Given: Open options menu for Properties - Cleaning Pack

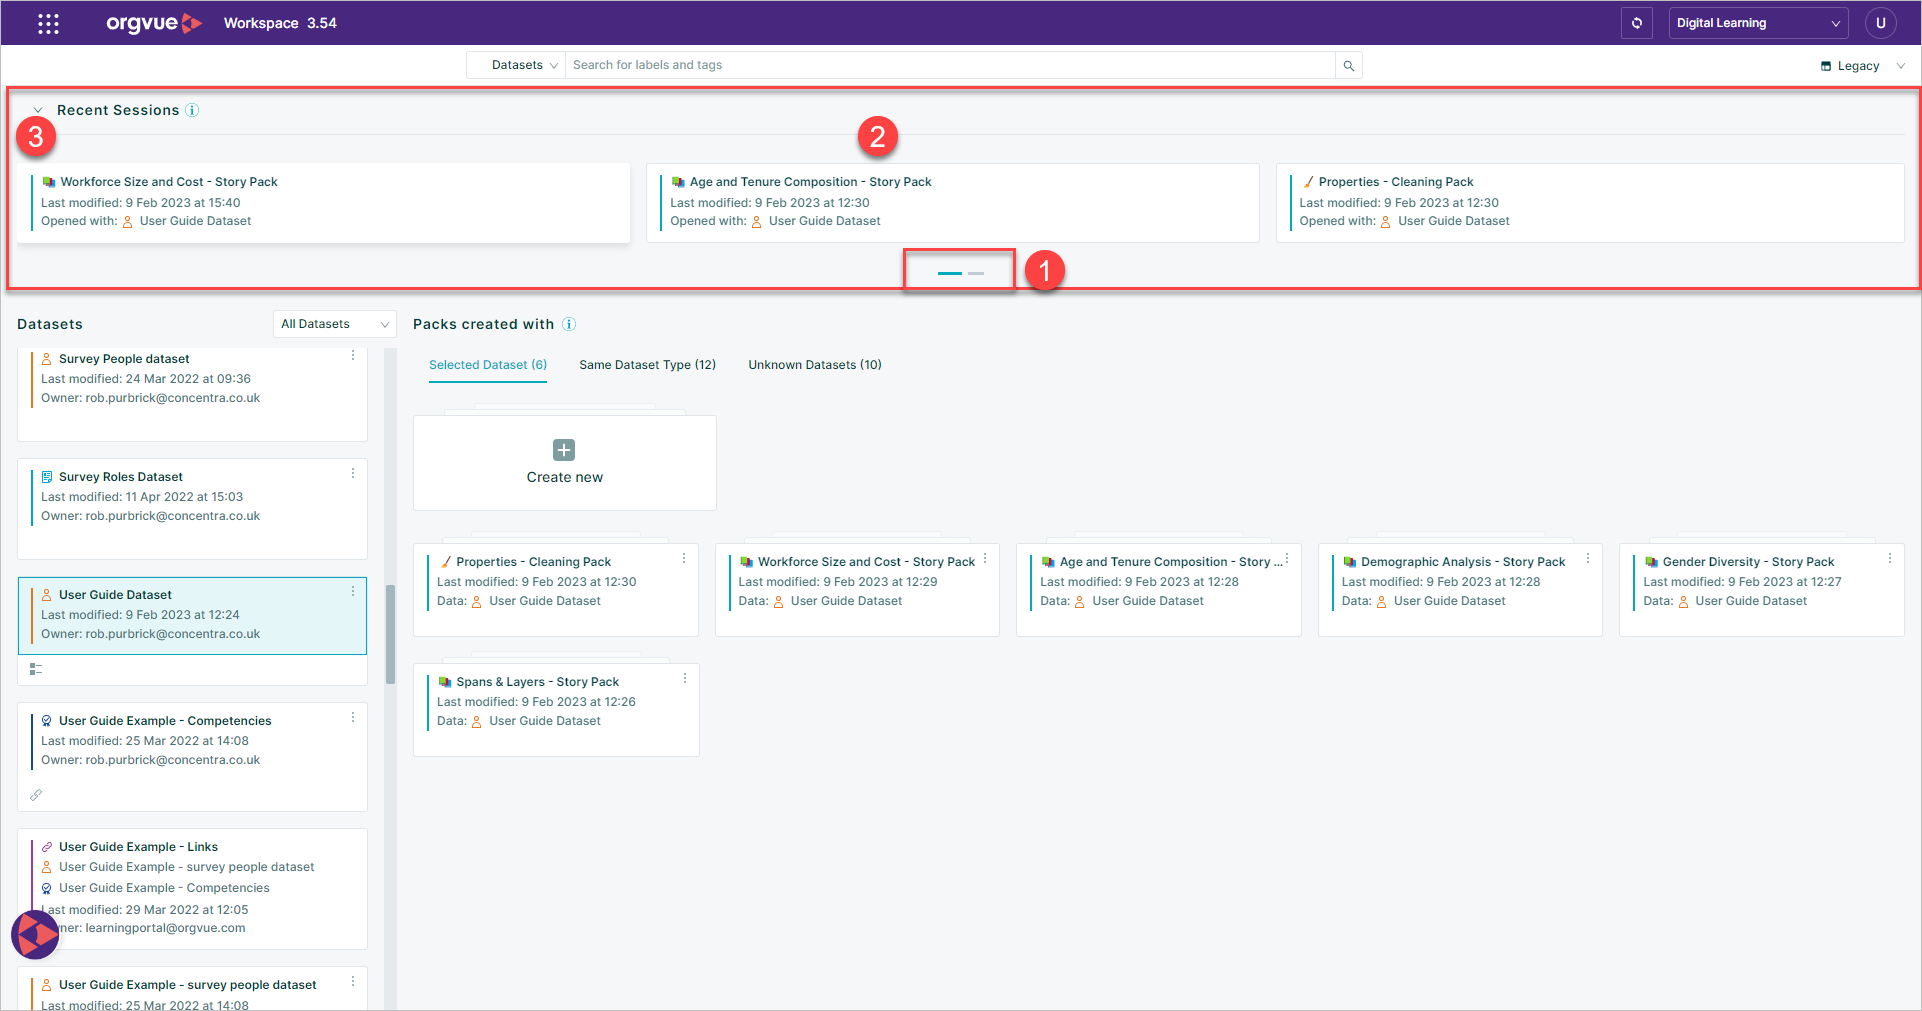Looking at the screenshot, I should pyautogui.click(x=684, y=559).
